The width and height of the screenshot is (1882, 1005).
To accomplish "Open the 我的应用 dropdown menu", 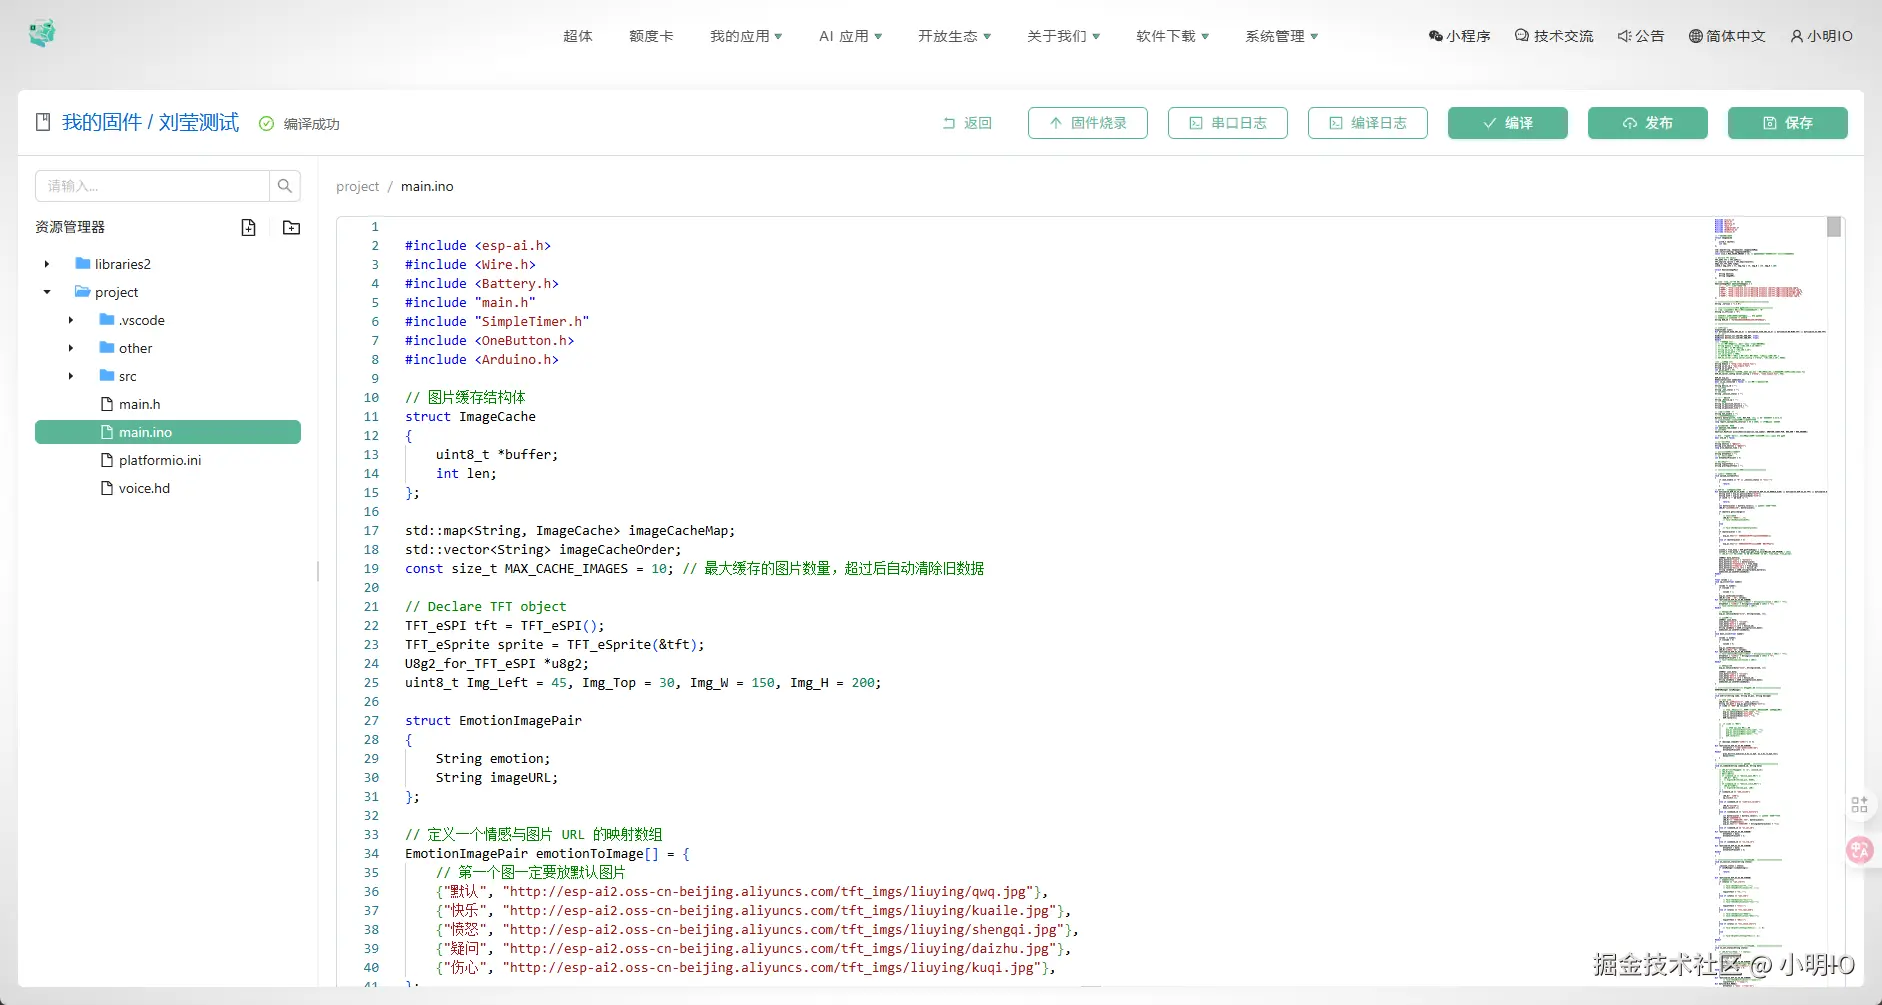I will coord(746,36).
